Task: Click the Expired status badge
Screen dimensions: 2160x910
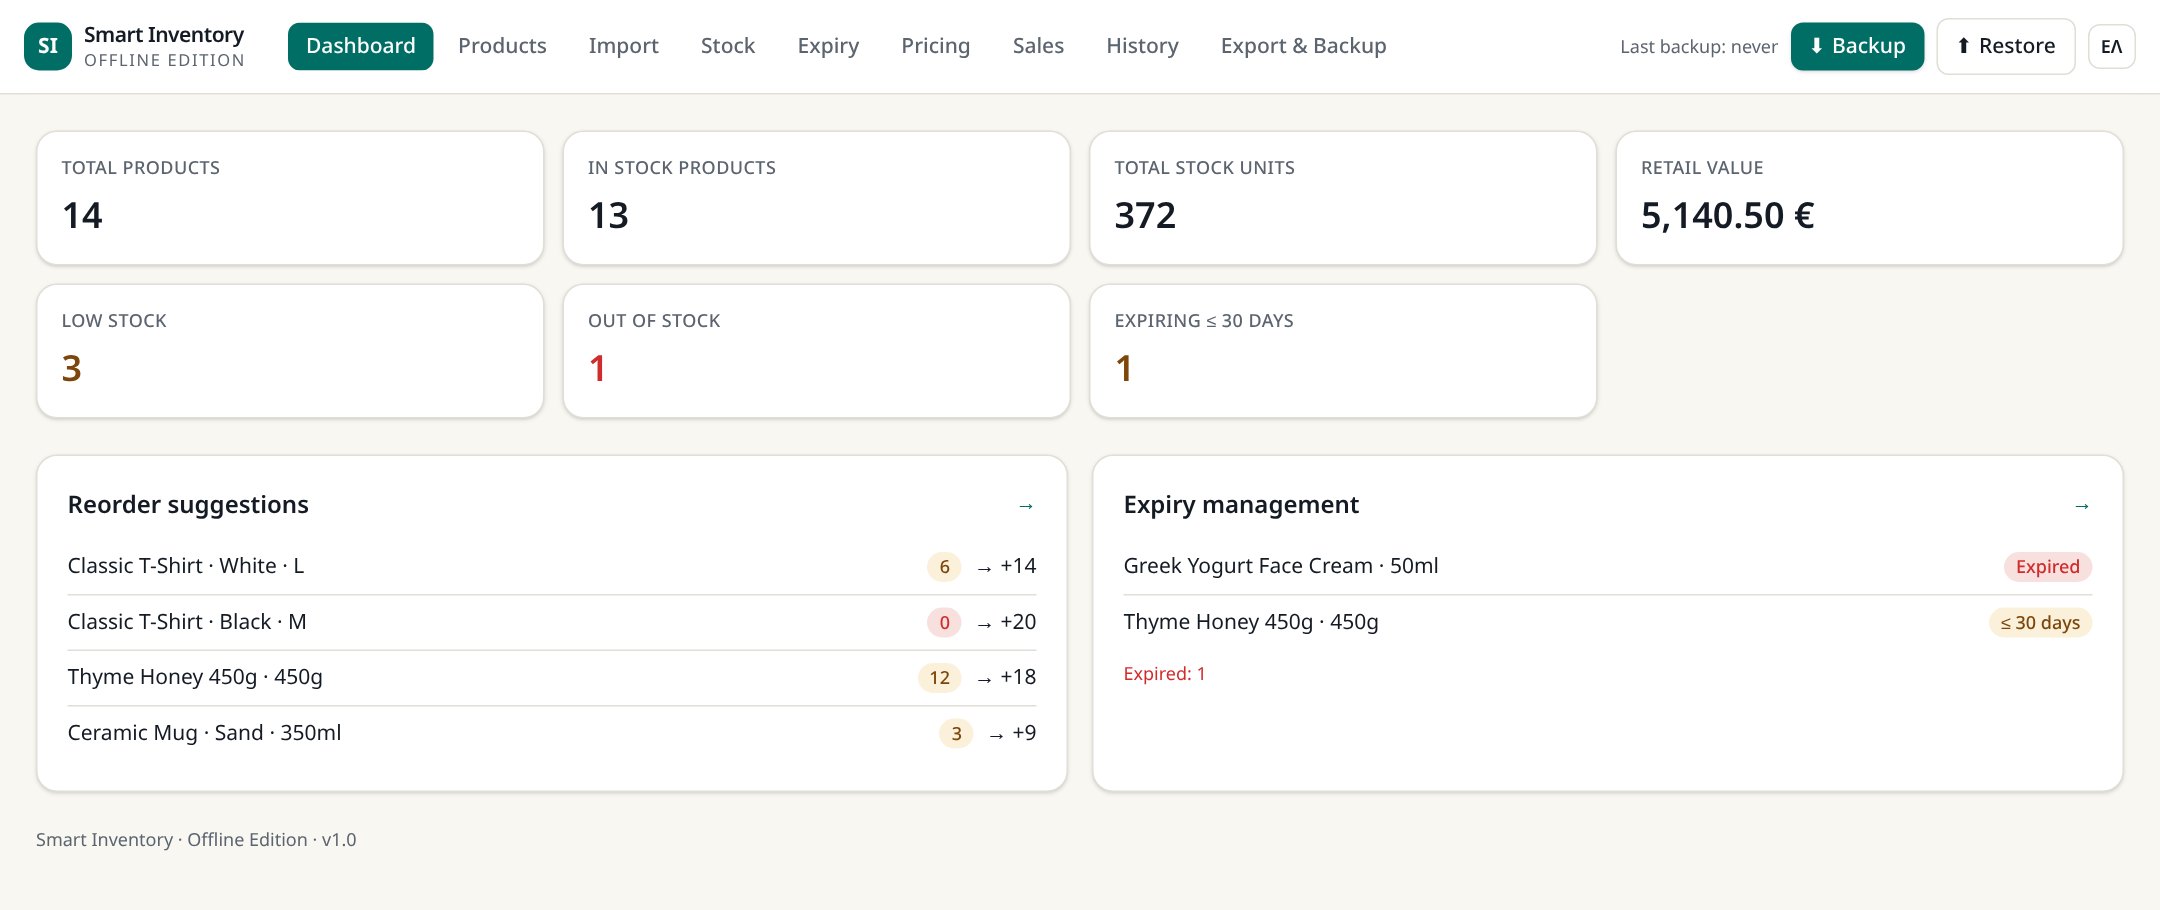Action: [2047, 567]
